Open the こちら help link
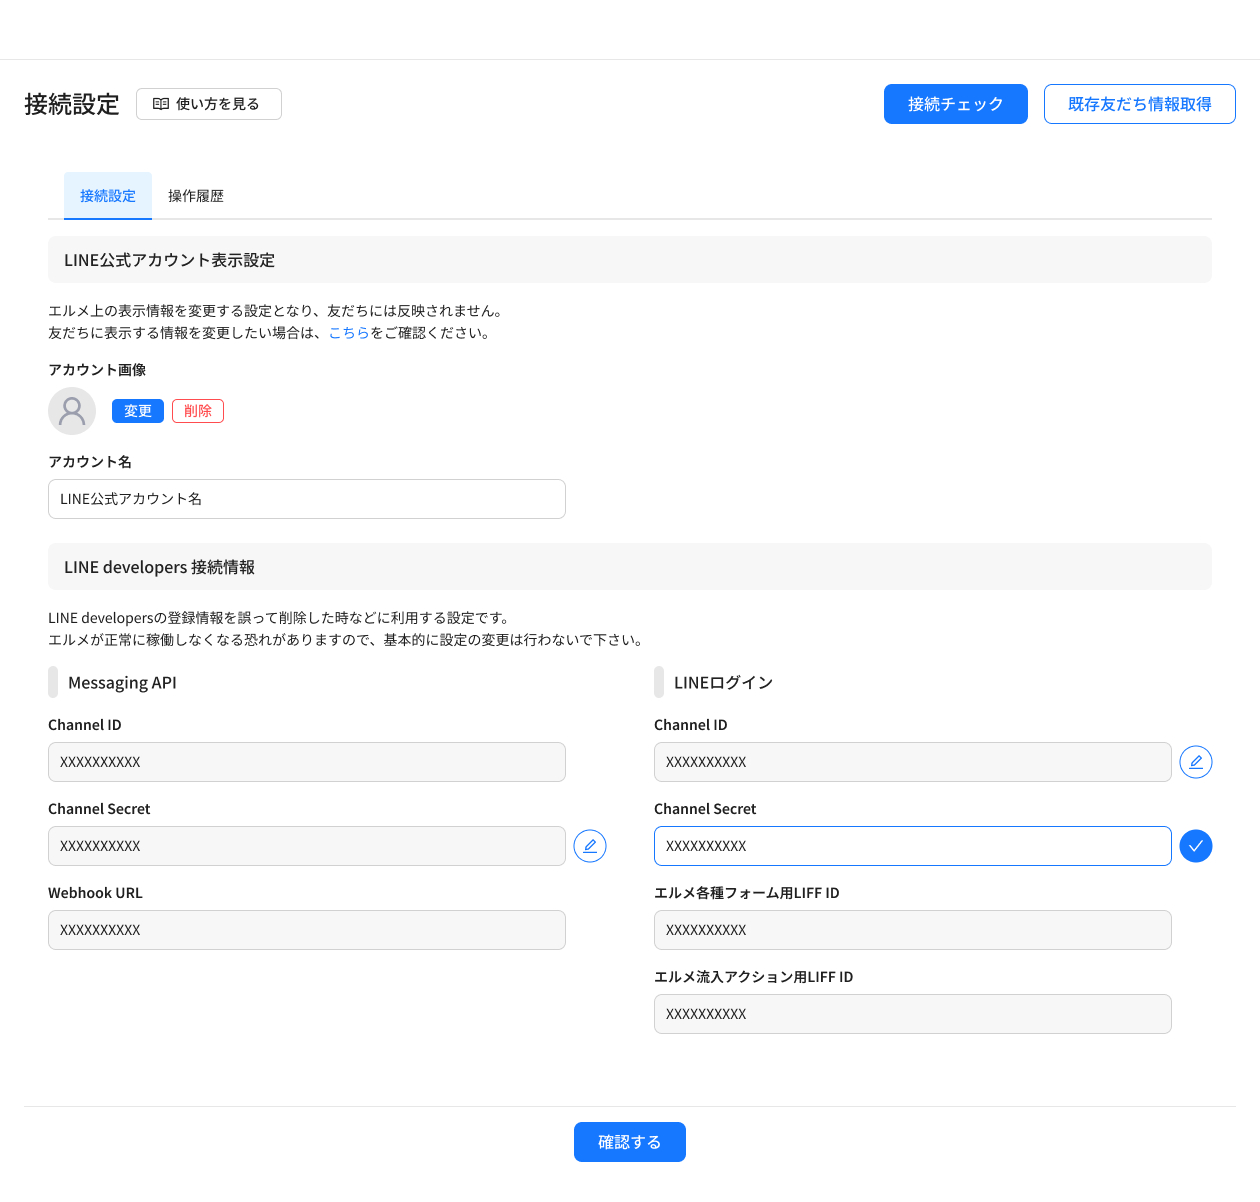Screen dimensions: 1260x1202 pyautogui.click(x=349, y=333)
